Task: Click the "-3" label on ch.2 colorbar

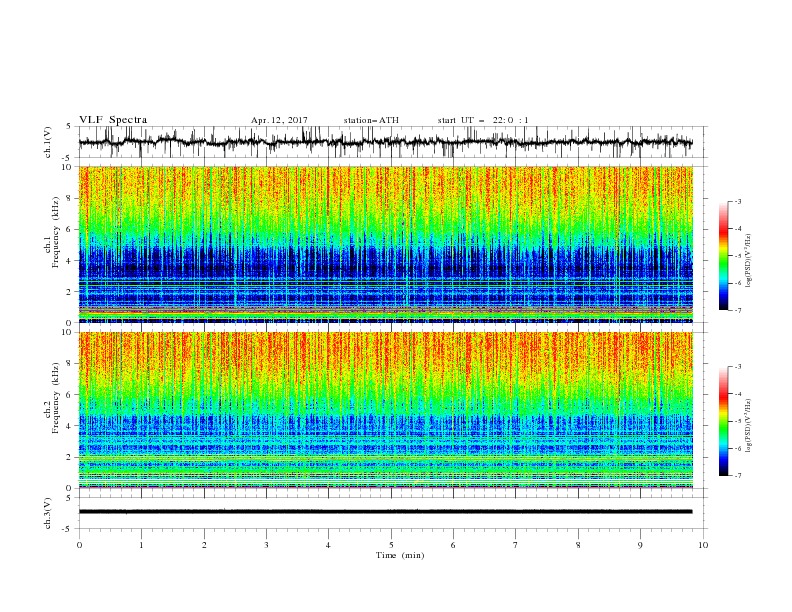Action: (x=737, y=367)
